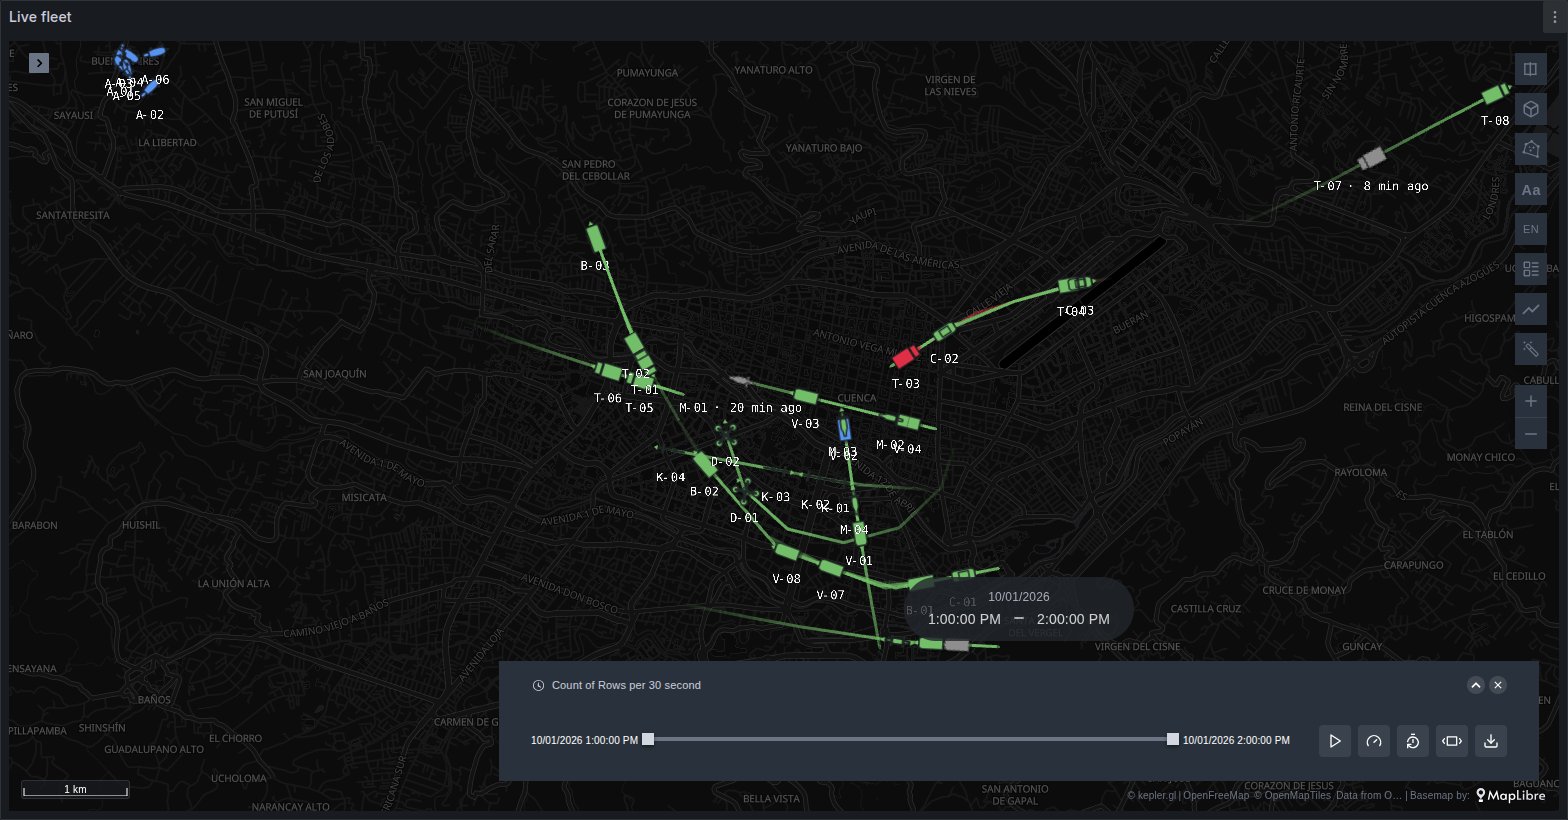
Task: Toggle 3D map perspective cube icon
Action: (x=1530, y=109)
